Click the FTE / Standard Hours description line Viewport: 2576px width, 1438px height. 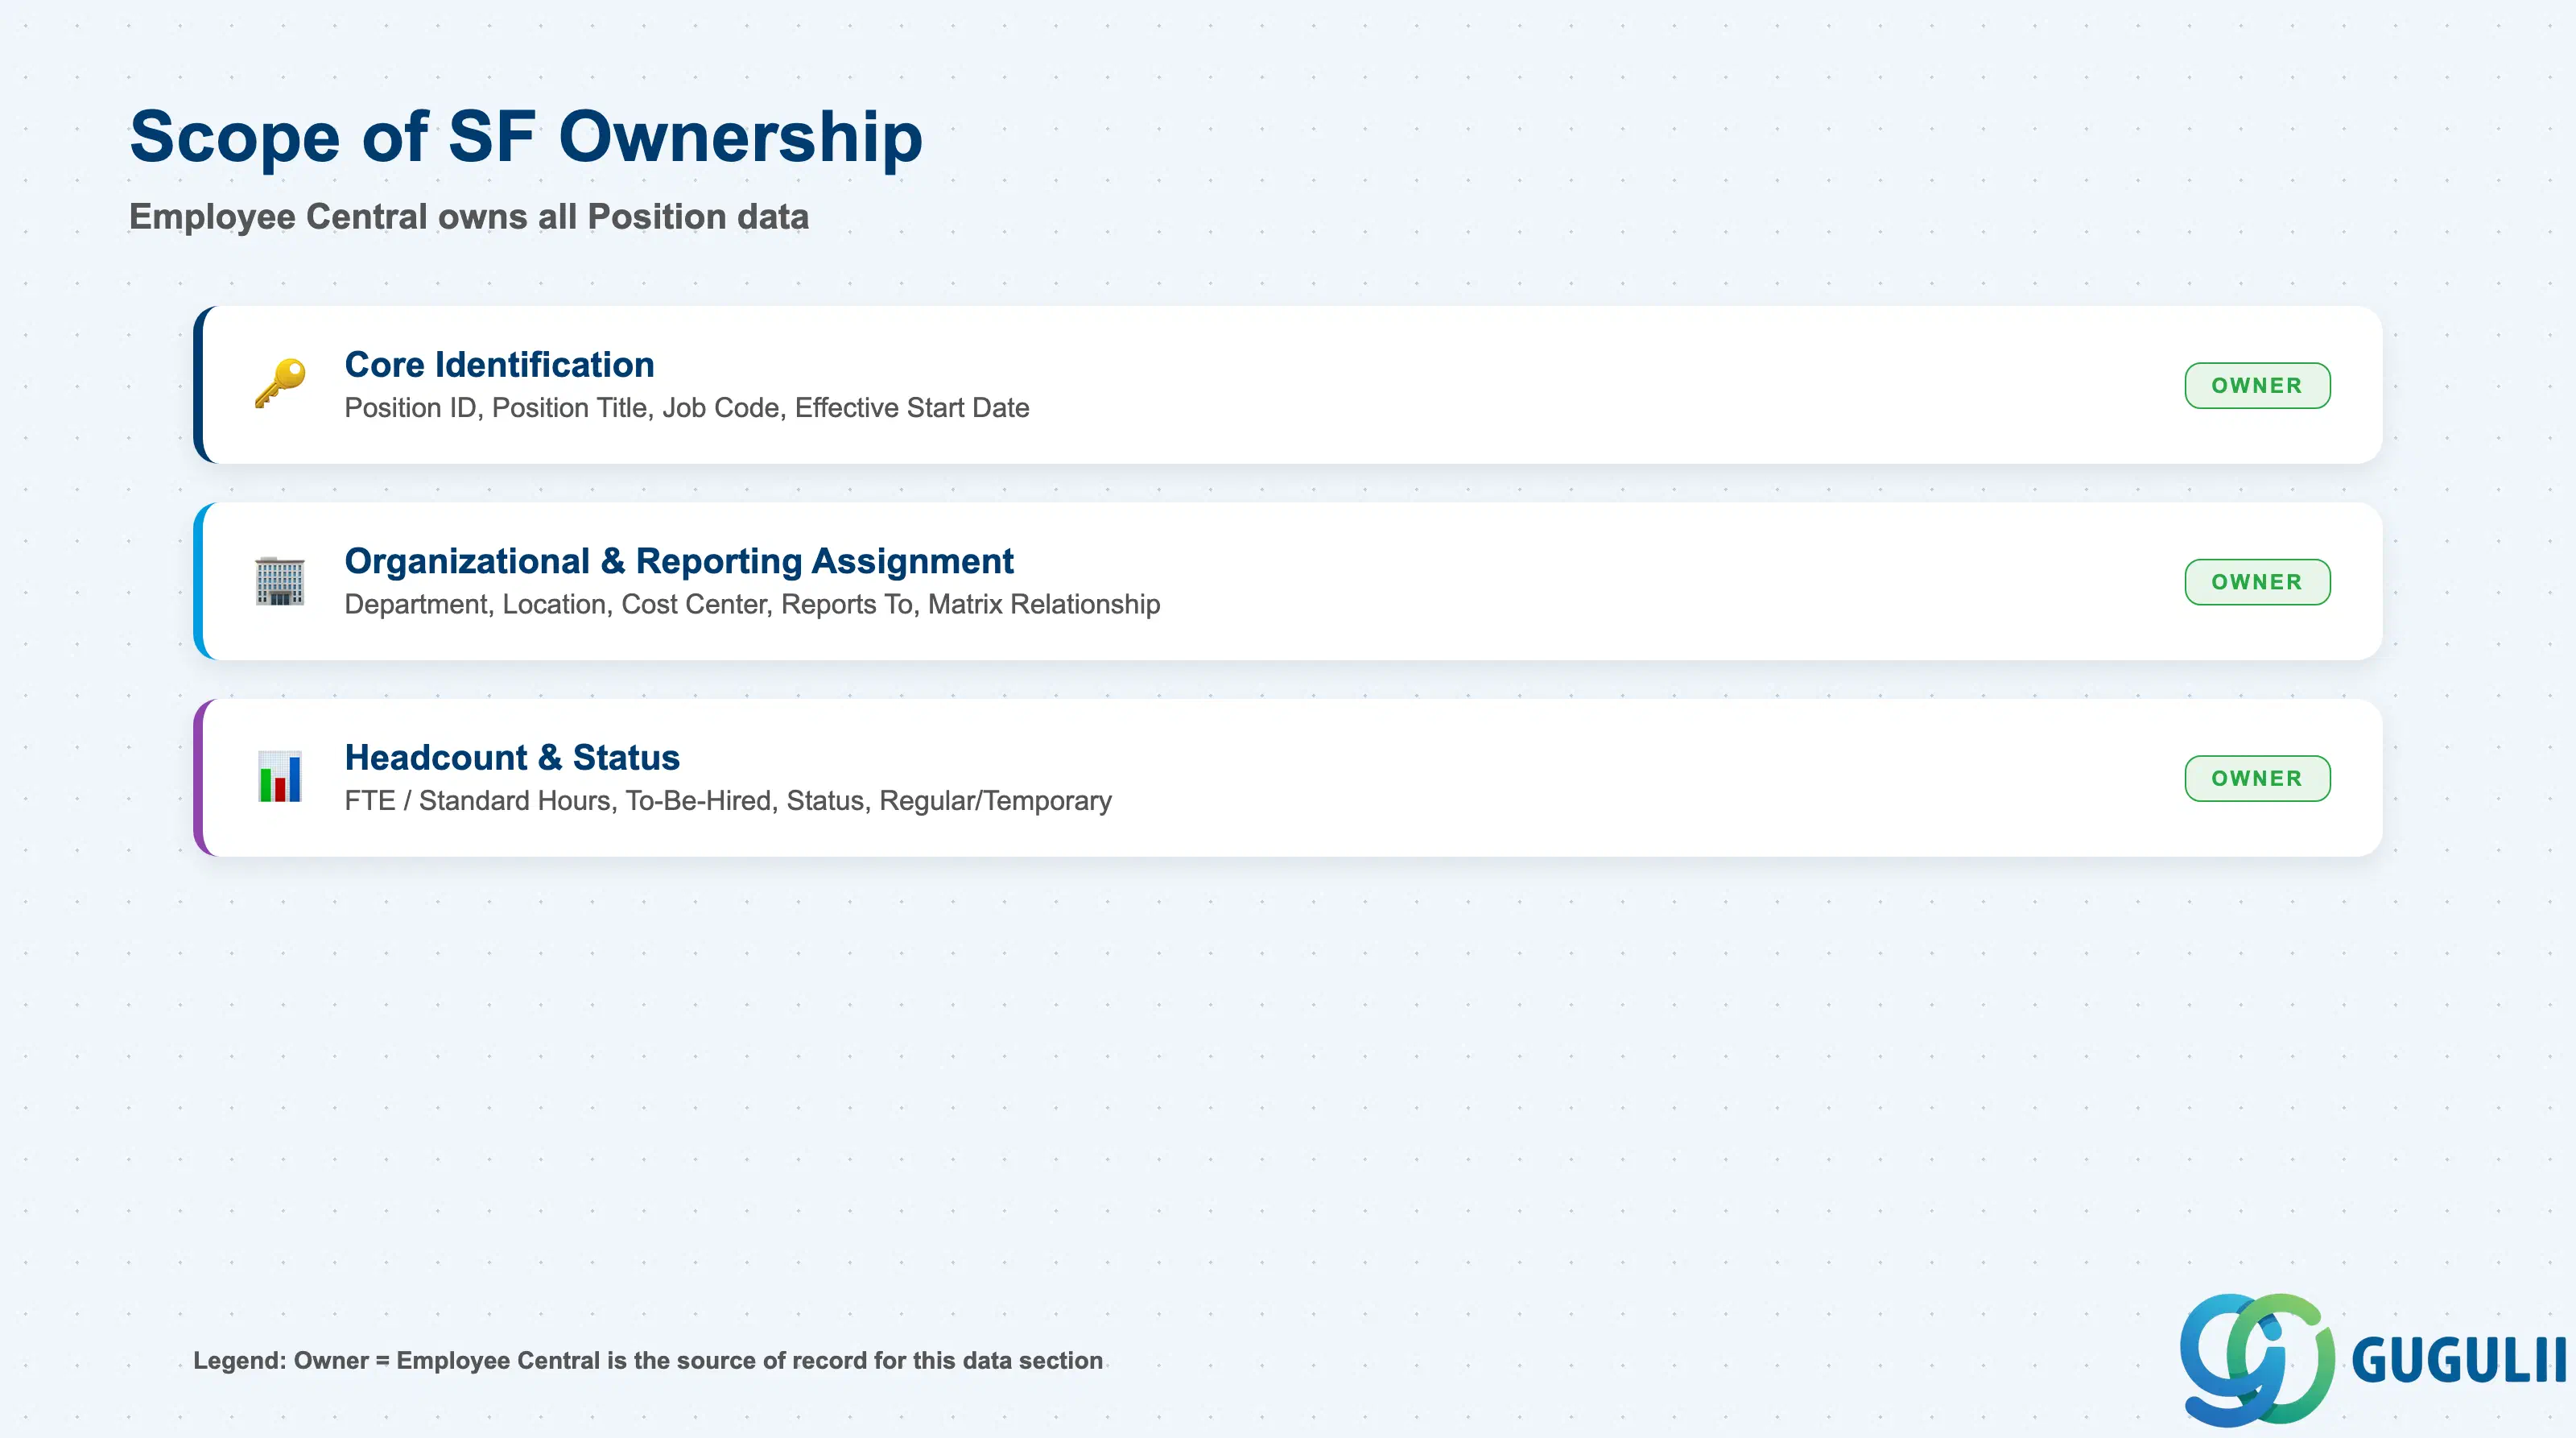pos(728,801)
